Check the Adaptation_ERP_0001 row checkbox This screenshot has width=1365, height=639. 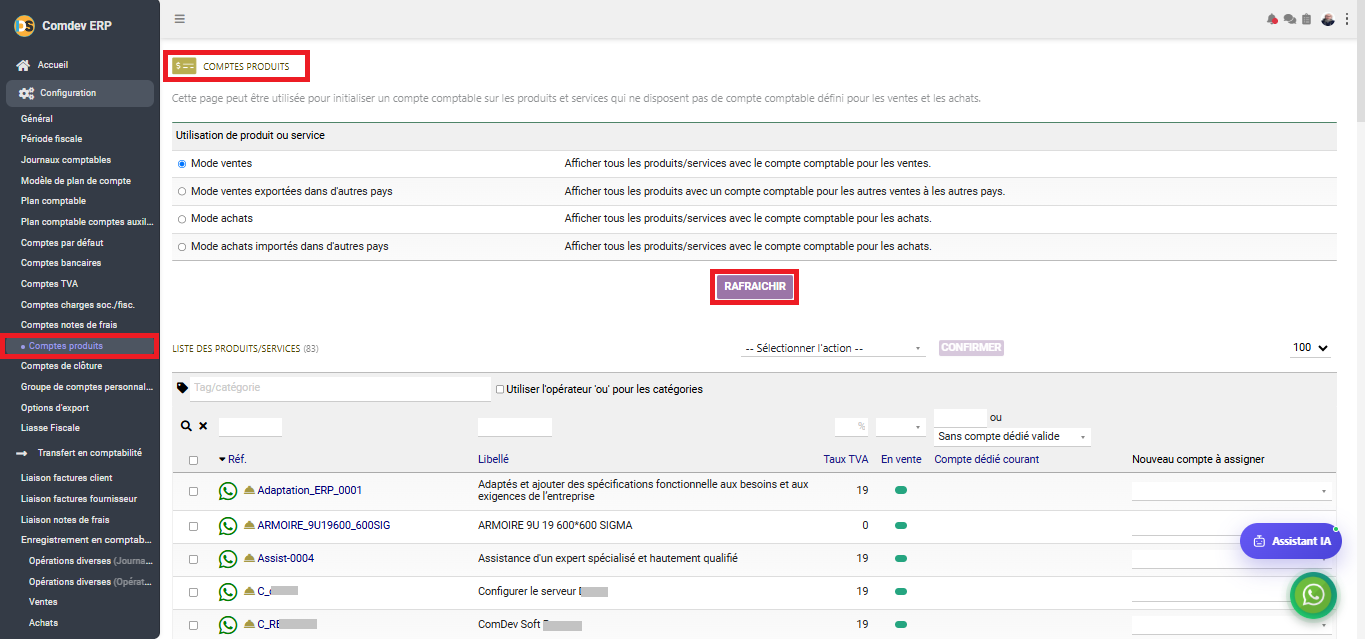pyautogui.click(x=193, y=491)
